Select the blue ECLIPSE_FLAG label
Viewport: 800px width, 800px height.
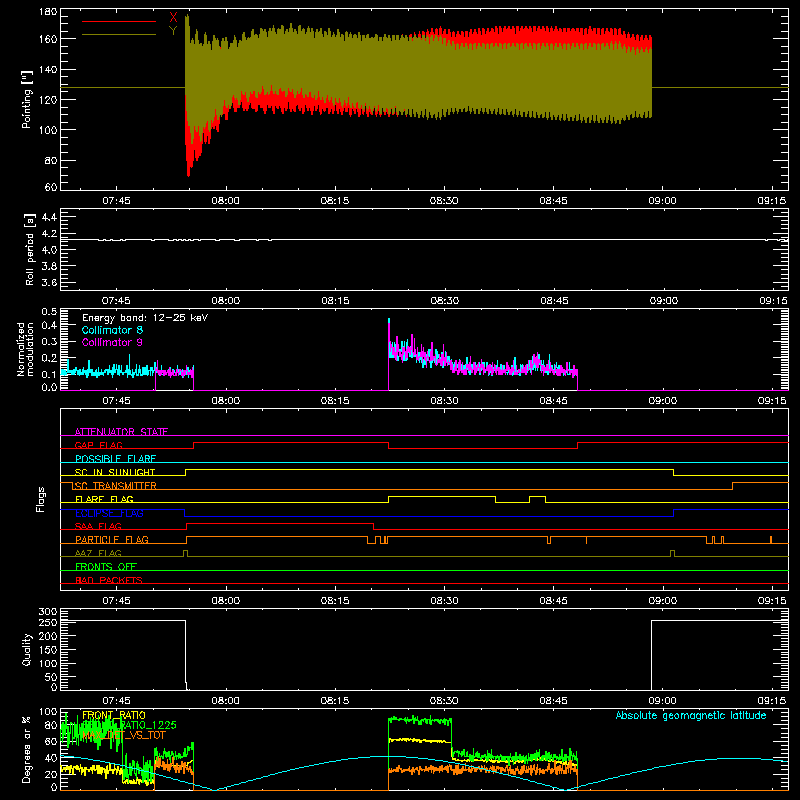(109, 513)
